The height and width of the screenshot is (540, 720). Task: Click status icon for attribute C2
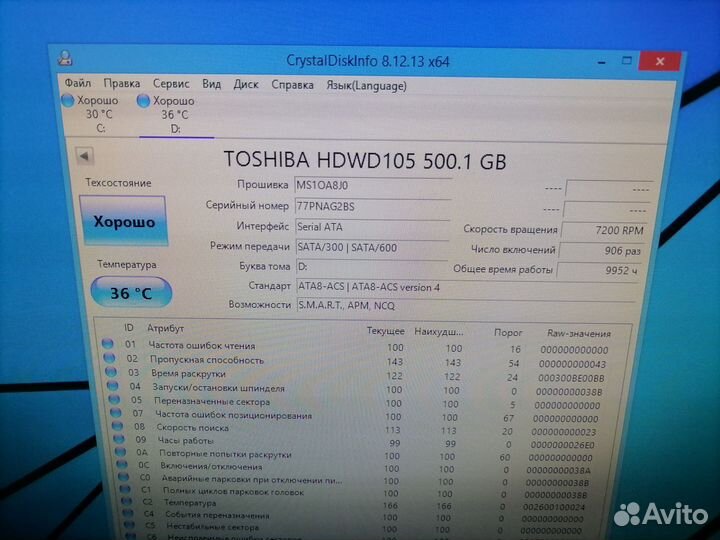tap(127, 501)
